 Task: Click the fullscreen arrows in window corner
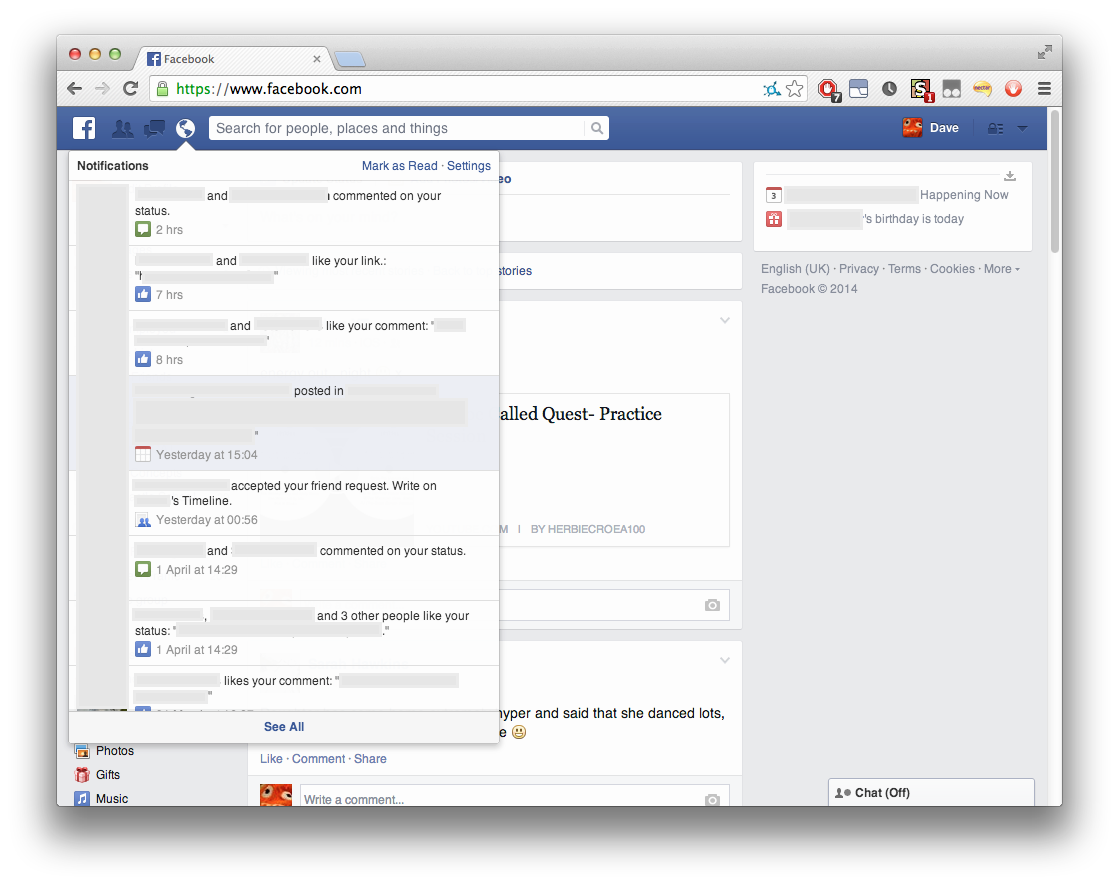point(1045,52)
